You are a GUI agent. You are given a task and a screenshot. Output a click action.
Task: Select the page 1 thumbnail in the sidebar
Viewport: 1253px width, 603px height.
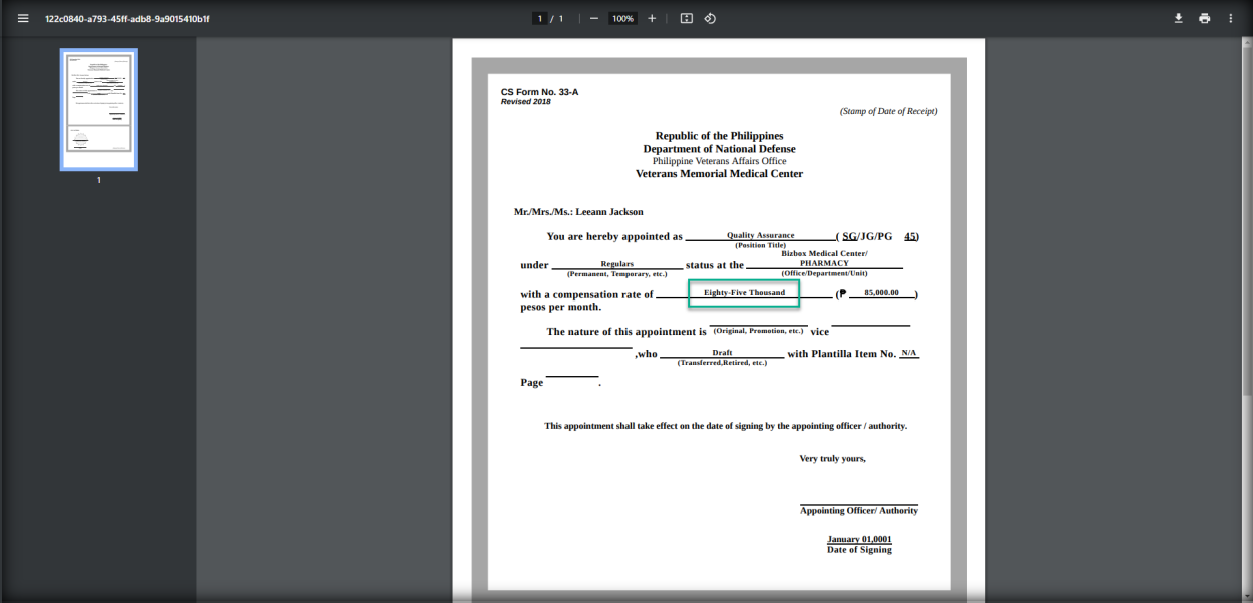(99, 110)
